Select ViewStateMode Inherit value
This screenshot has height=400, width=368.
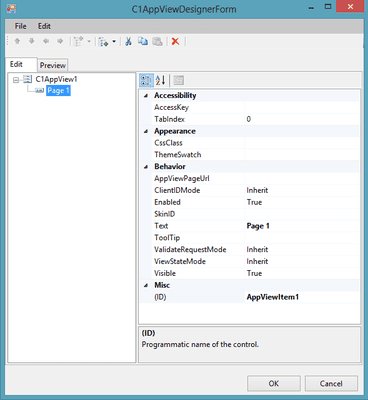(x=302, y=261)
